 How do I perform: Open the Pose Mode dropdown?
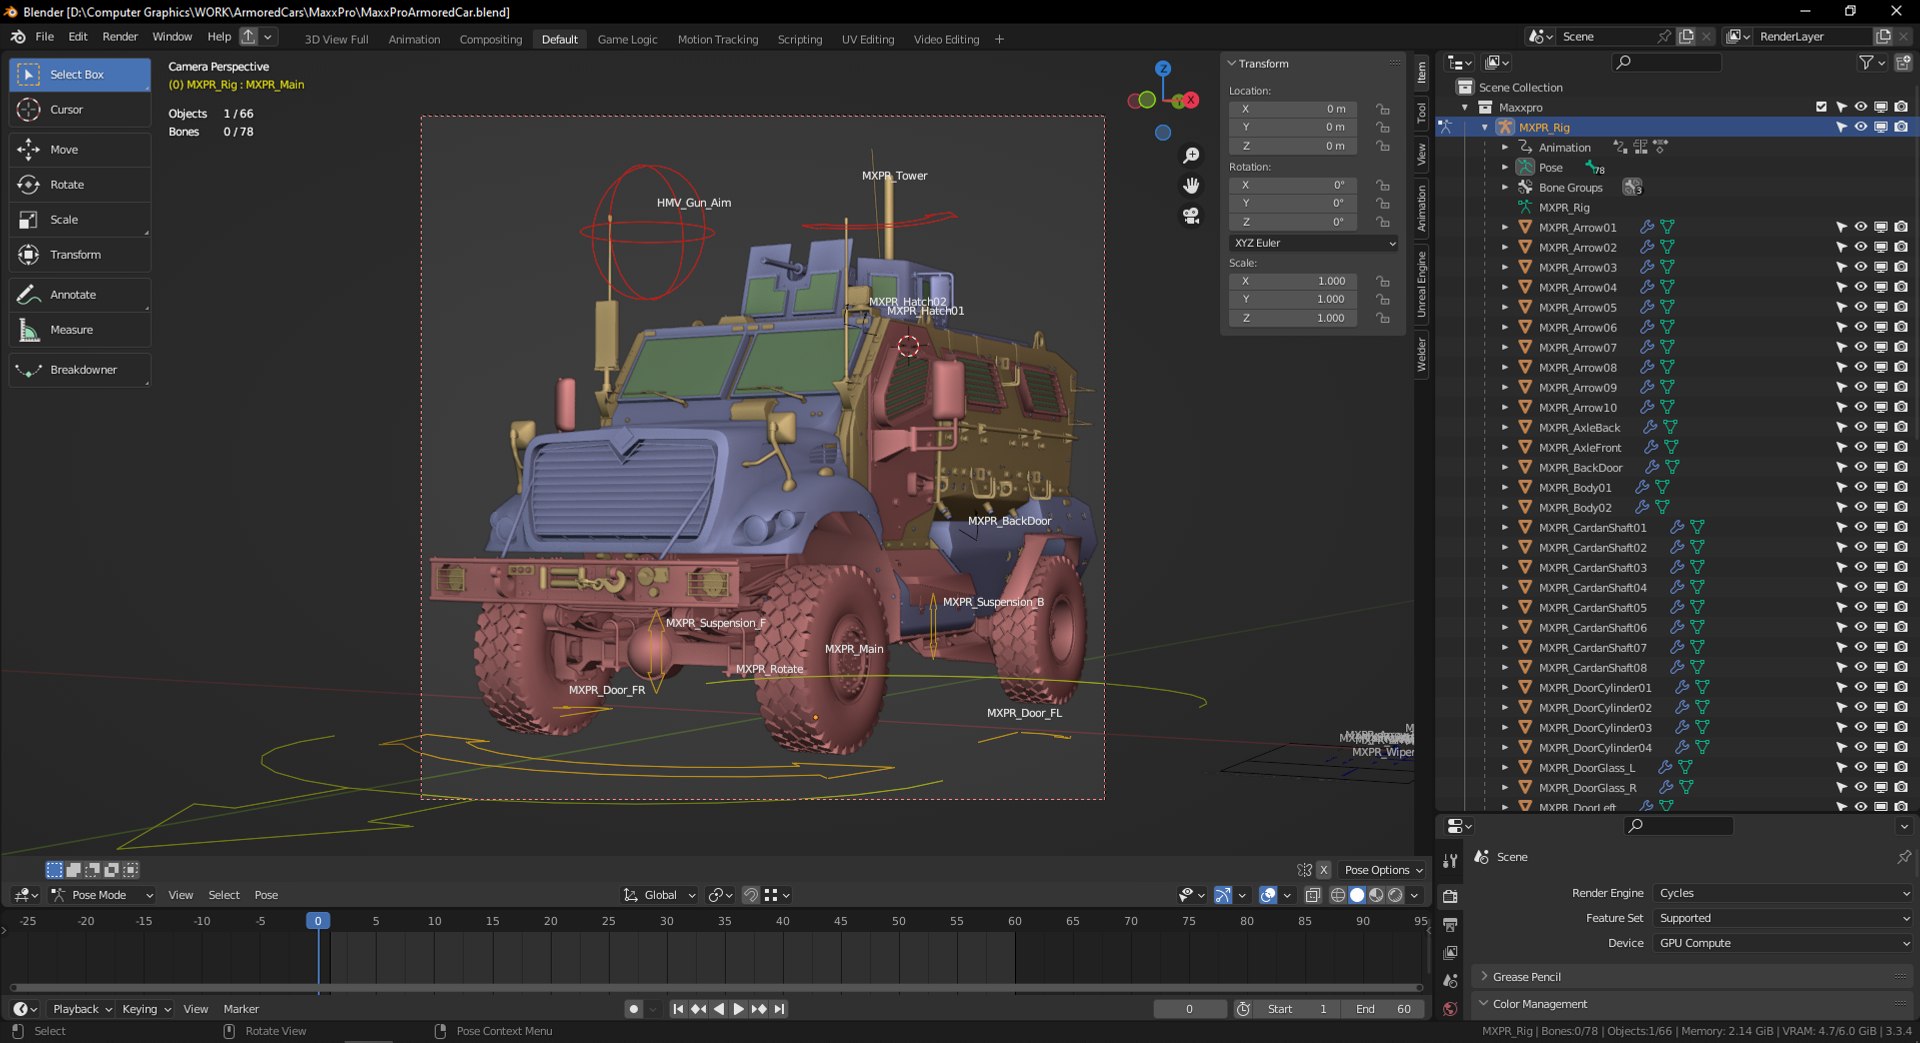pyautogui.click(x=102, y=895)
